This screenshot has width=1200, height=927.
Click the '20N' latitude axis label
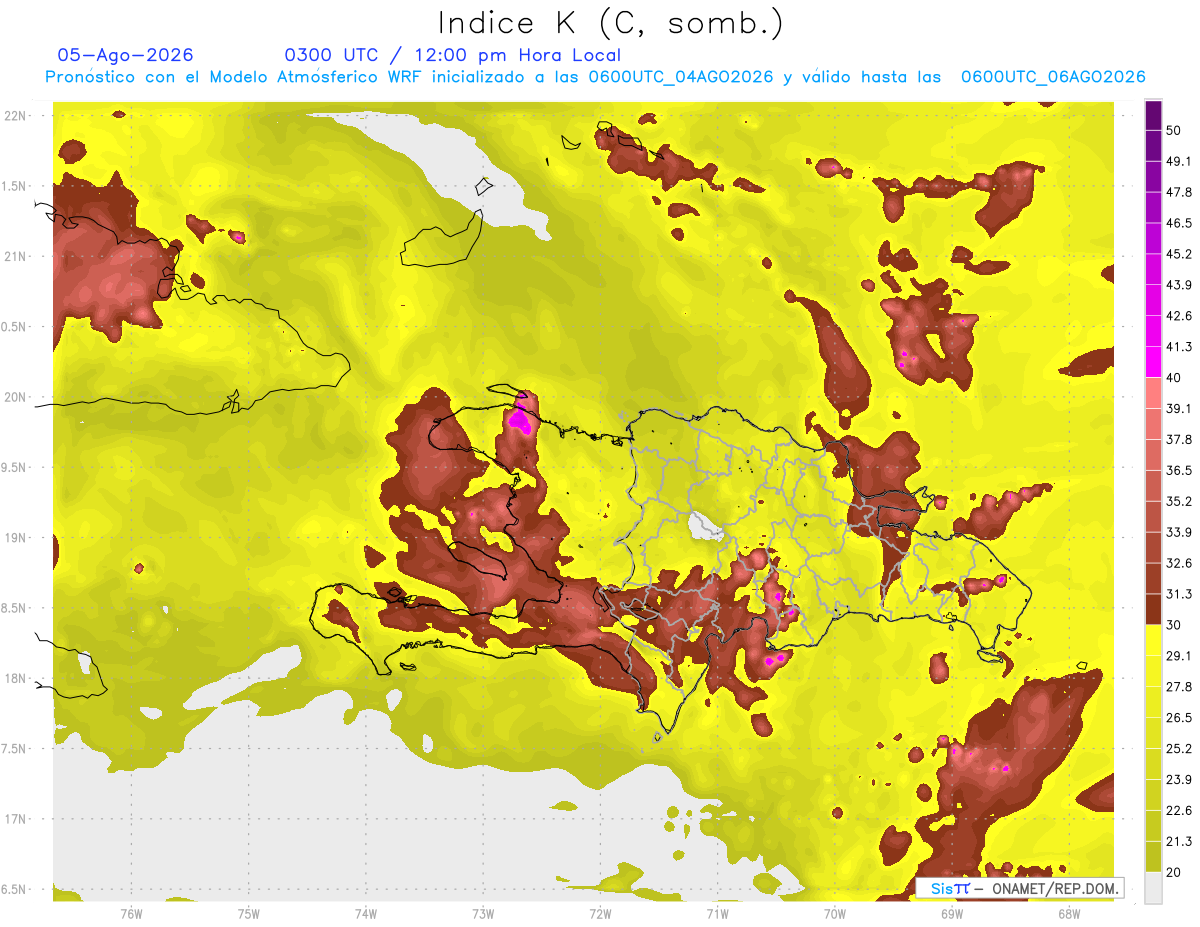[x=15, y=397]
